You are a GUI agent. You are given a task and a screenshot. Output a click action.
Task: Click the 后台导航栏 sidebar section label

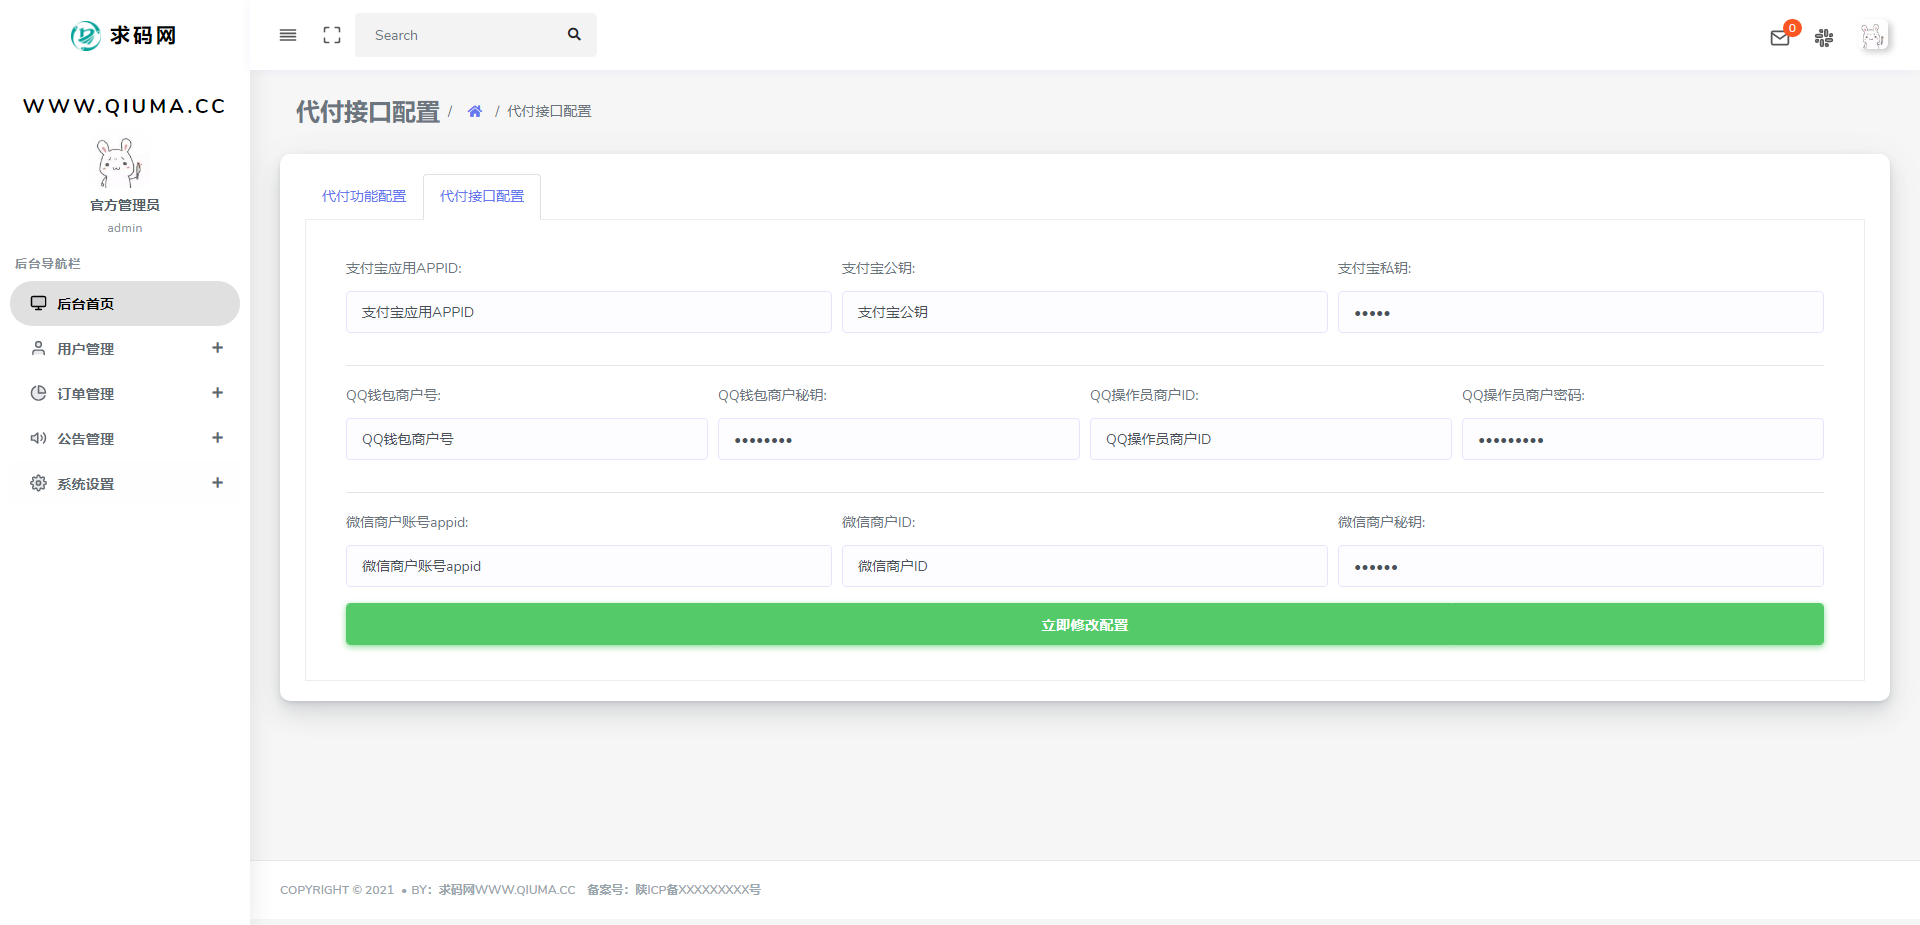click(x=47, y=264)
